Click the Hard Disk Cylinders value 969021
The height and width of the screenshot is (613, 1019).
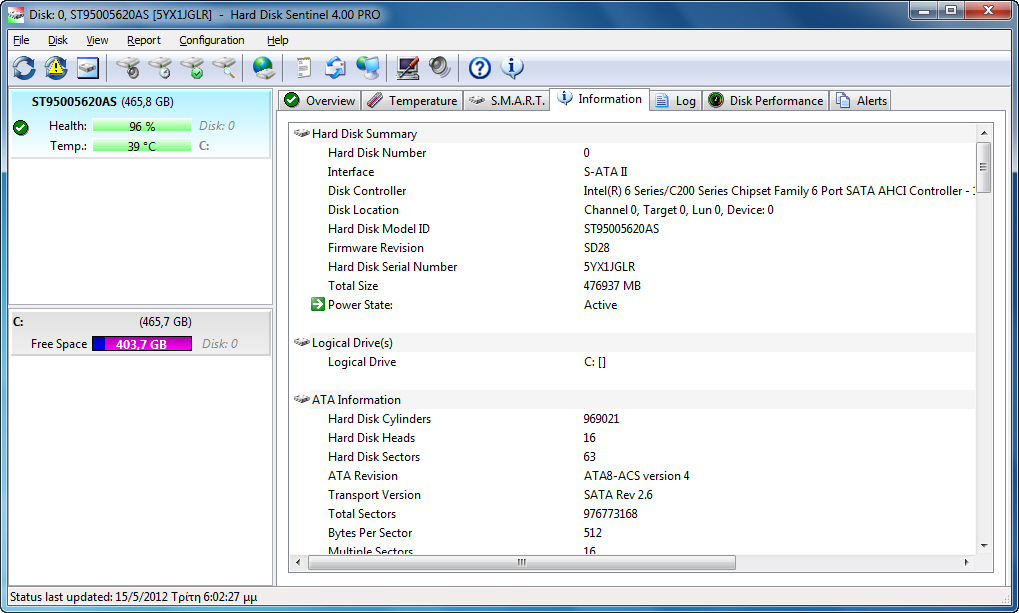click(x=601, y=419)
